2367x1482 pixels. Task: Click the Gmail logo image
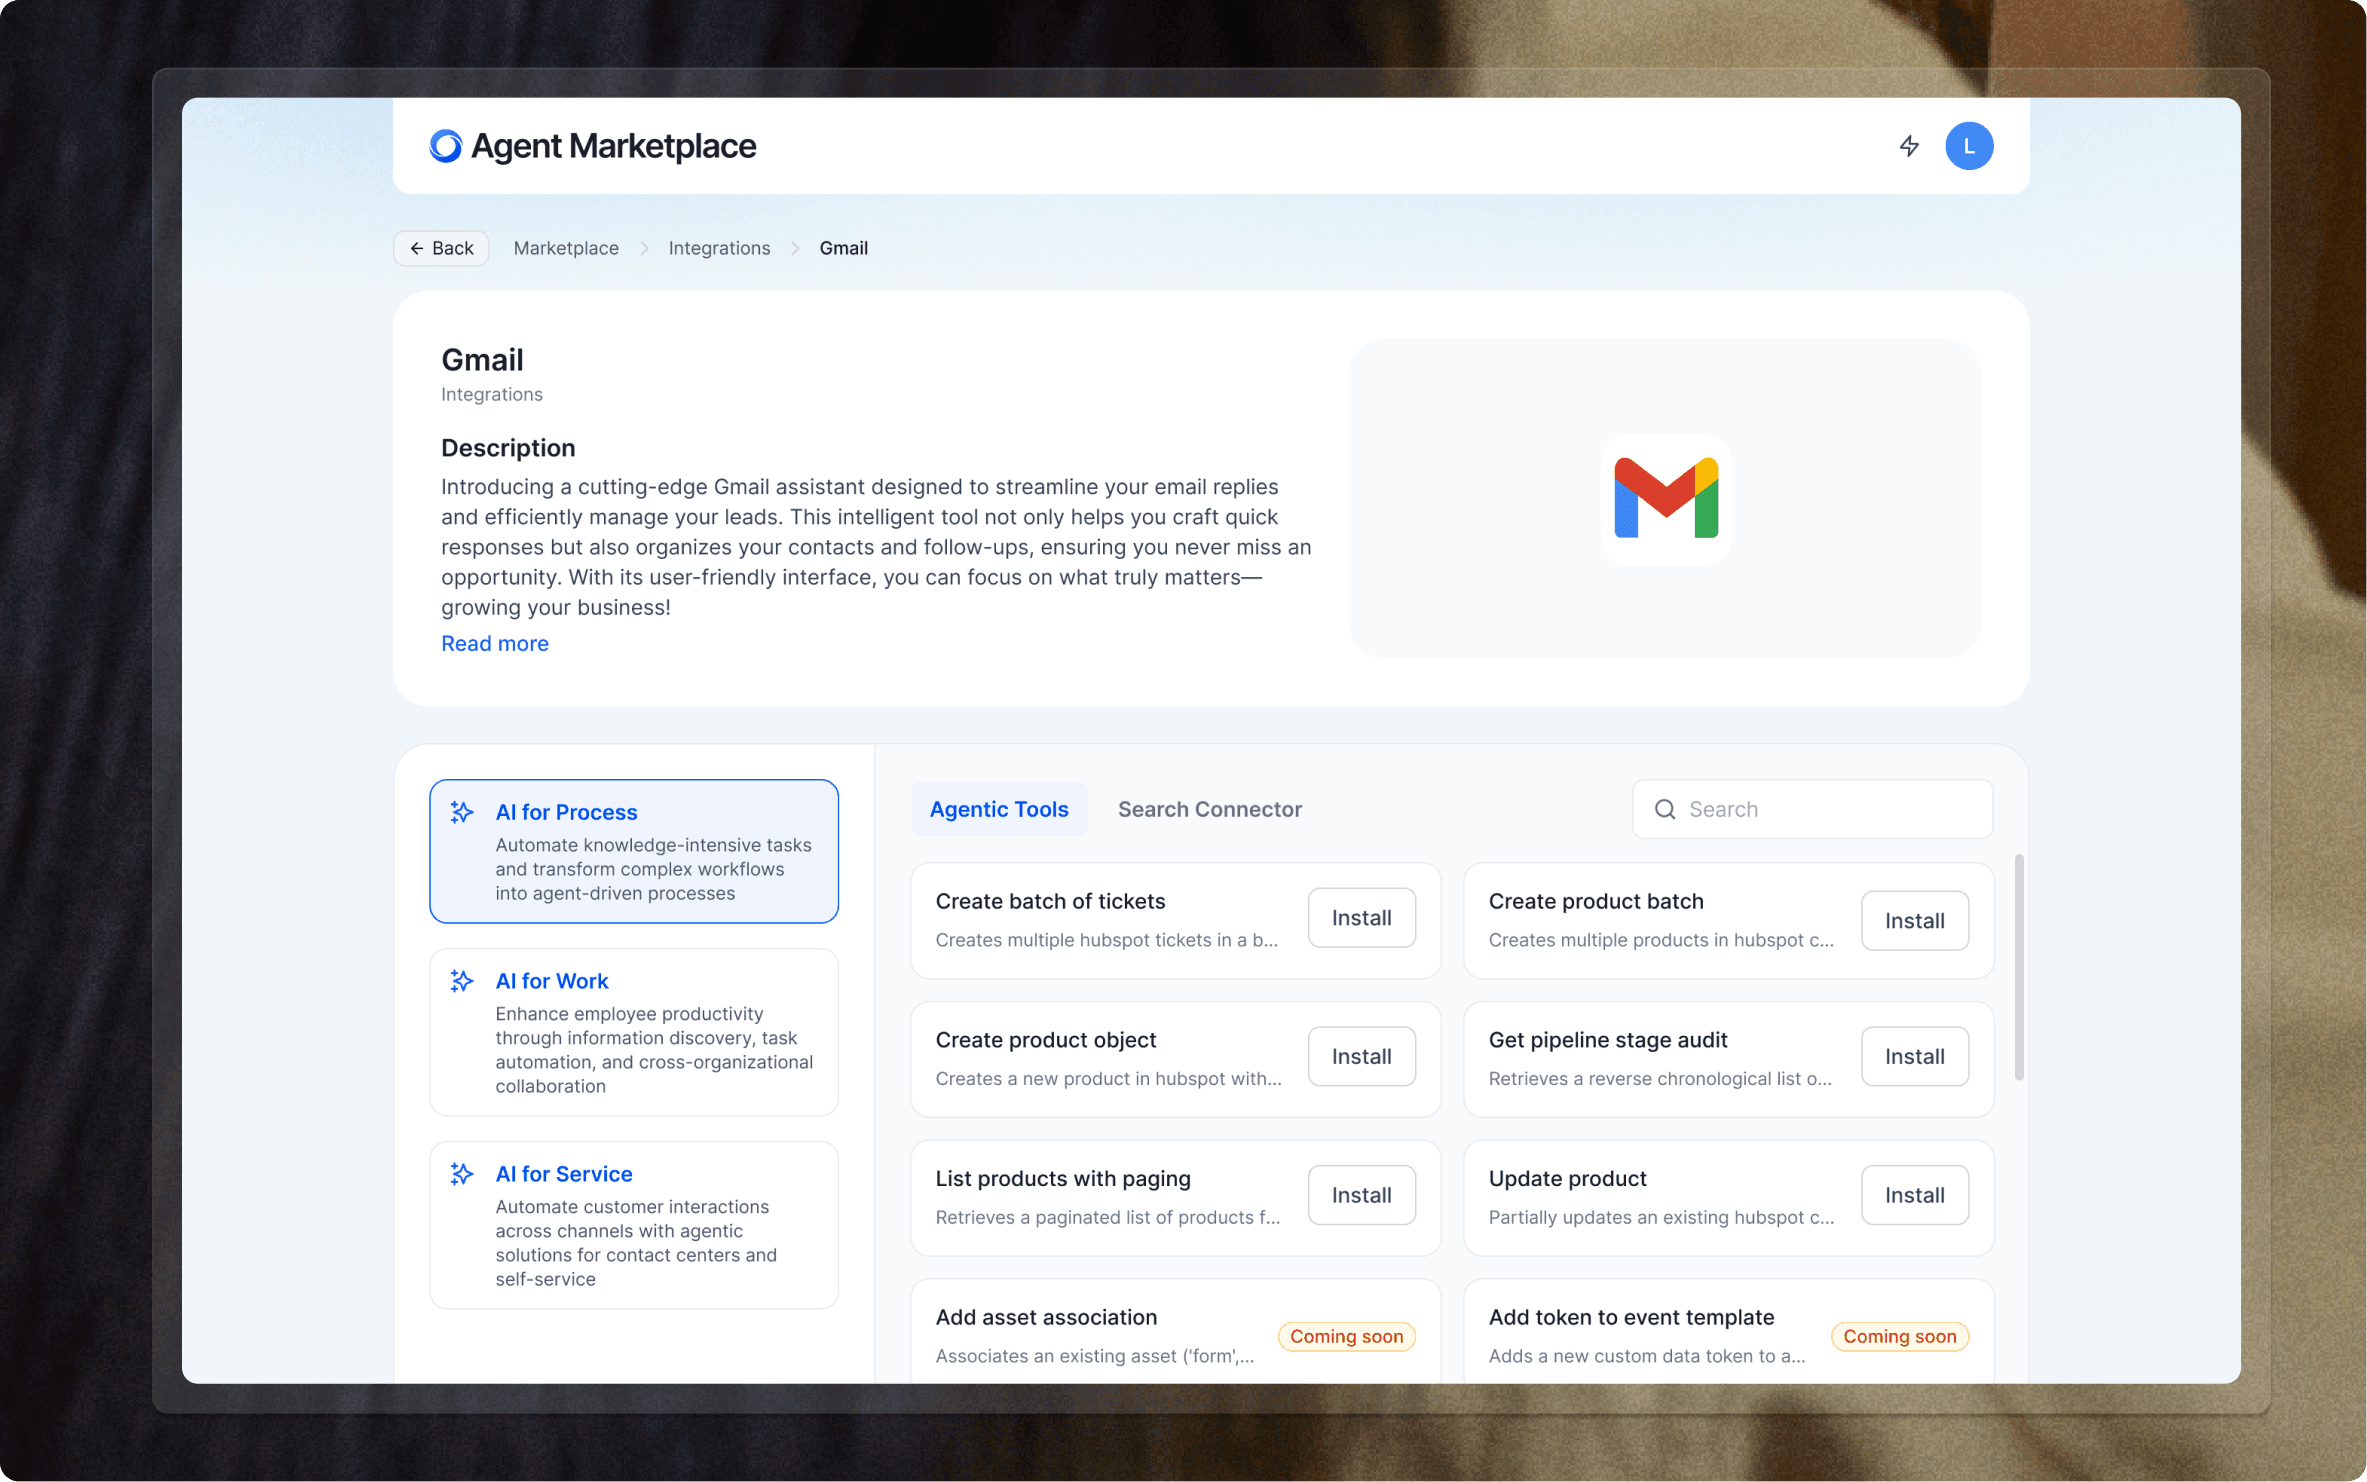coord(1665,498)
